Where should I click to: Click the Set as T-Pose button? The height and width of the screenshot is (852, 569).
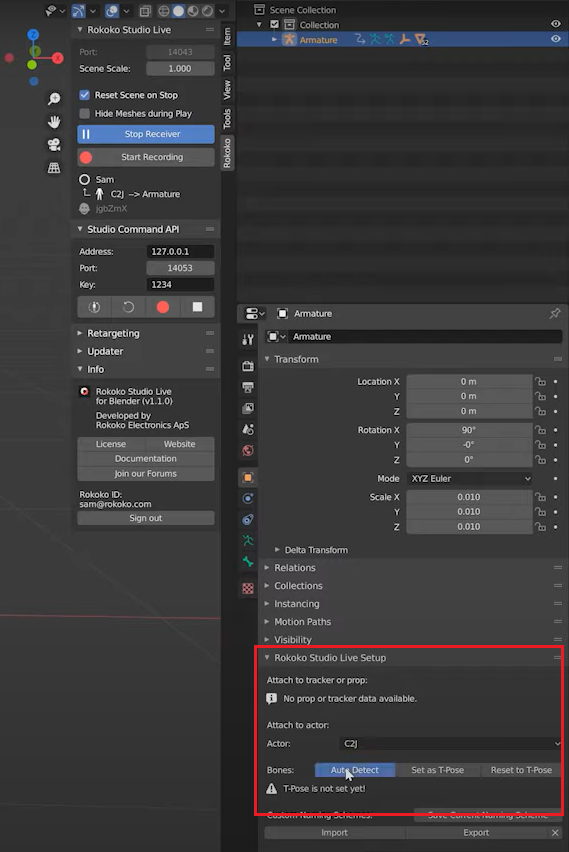tap(437, 770)
